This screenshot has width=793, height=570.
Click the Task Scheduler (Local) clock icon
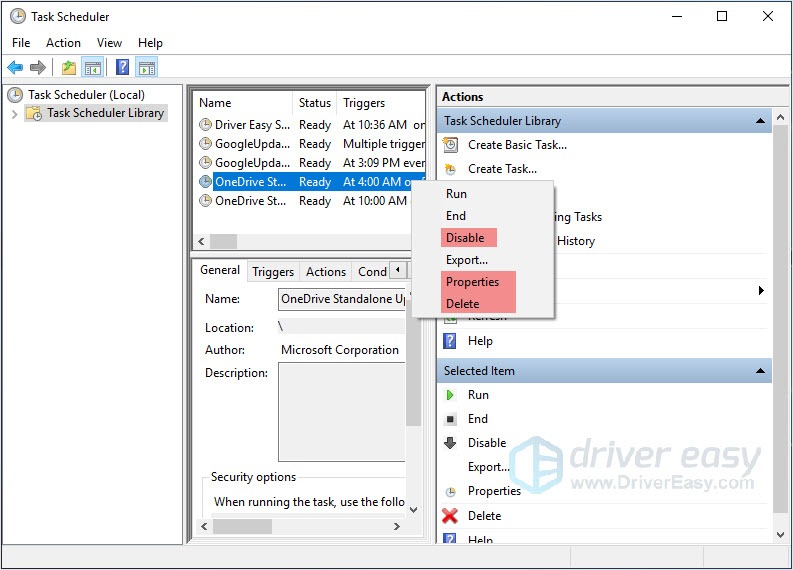[15, 95]
